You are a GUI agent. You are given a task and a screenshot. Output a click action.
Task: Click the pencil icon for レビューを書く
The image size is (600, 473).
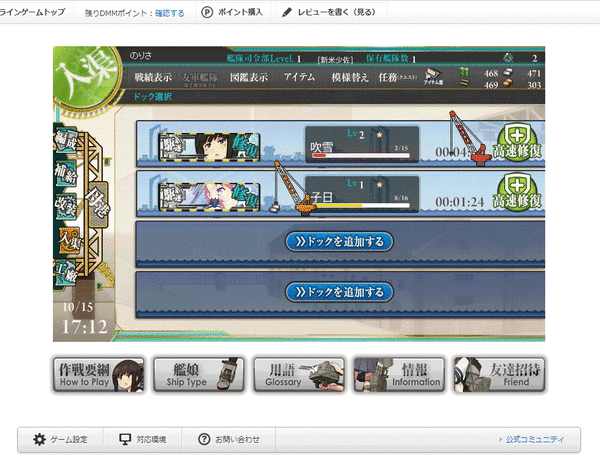coord(286,13)
